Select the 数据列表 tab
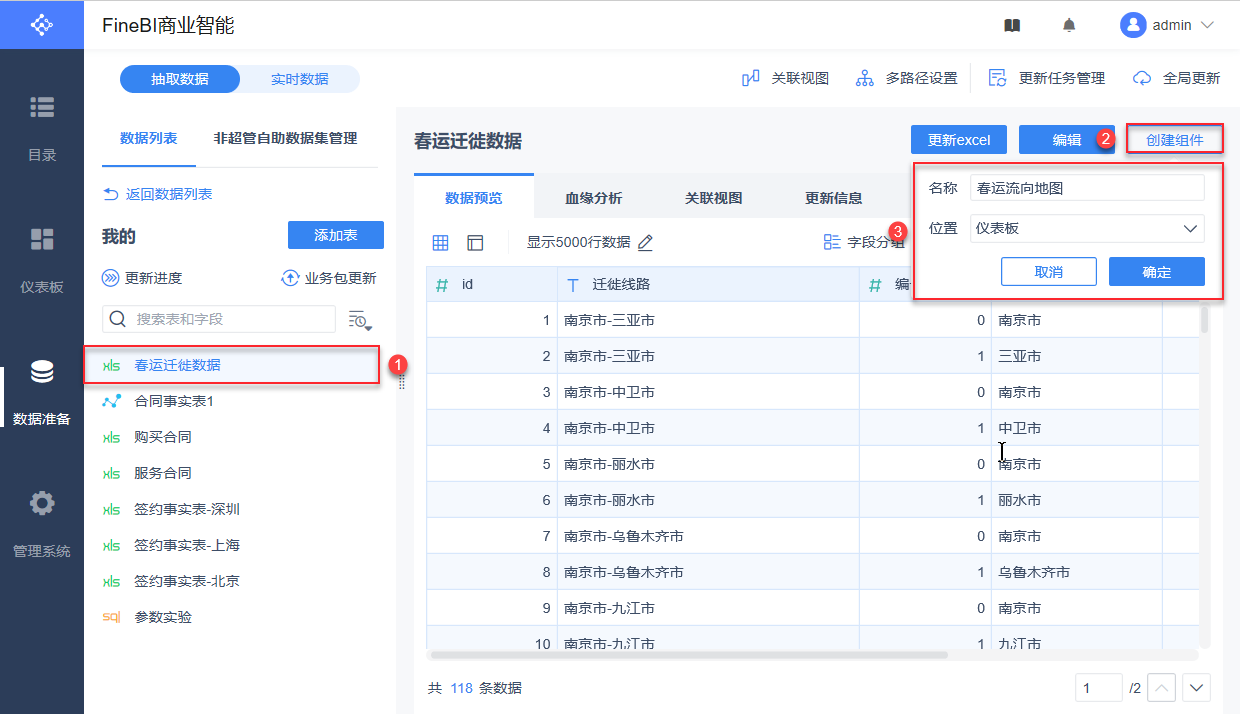 click(x=148, y=138)
